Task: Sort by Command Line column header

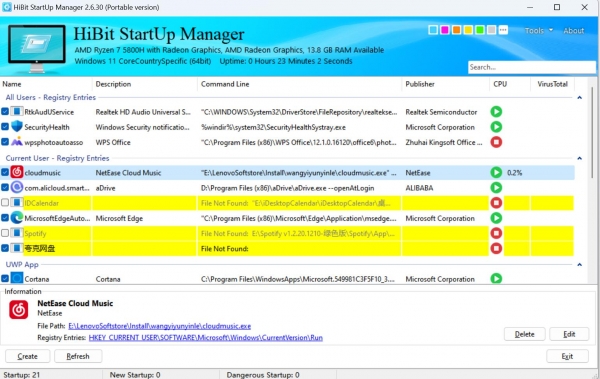Action: coord(299,84)
